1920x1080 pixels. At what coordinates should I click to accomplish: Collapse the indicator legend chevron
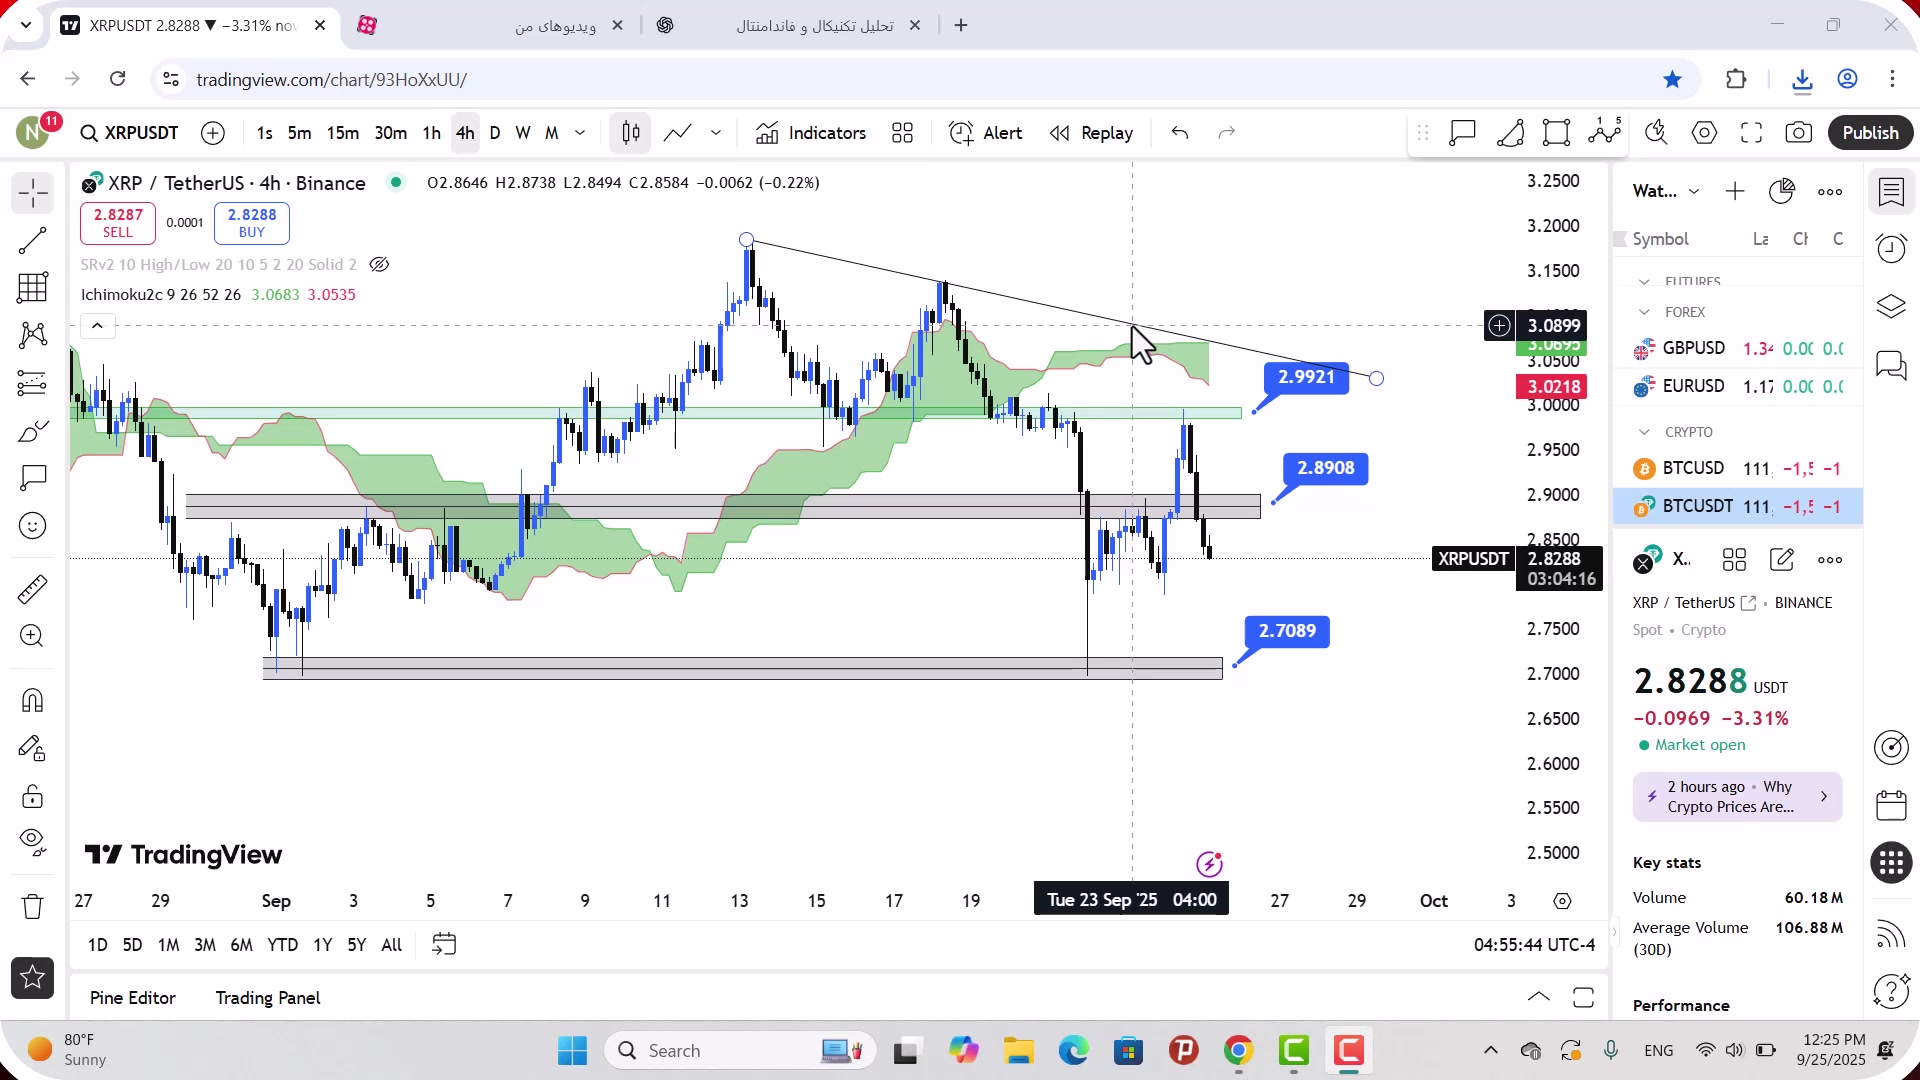97,326
